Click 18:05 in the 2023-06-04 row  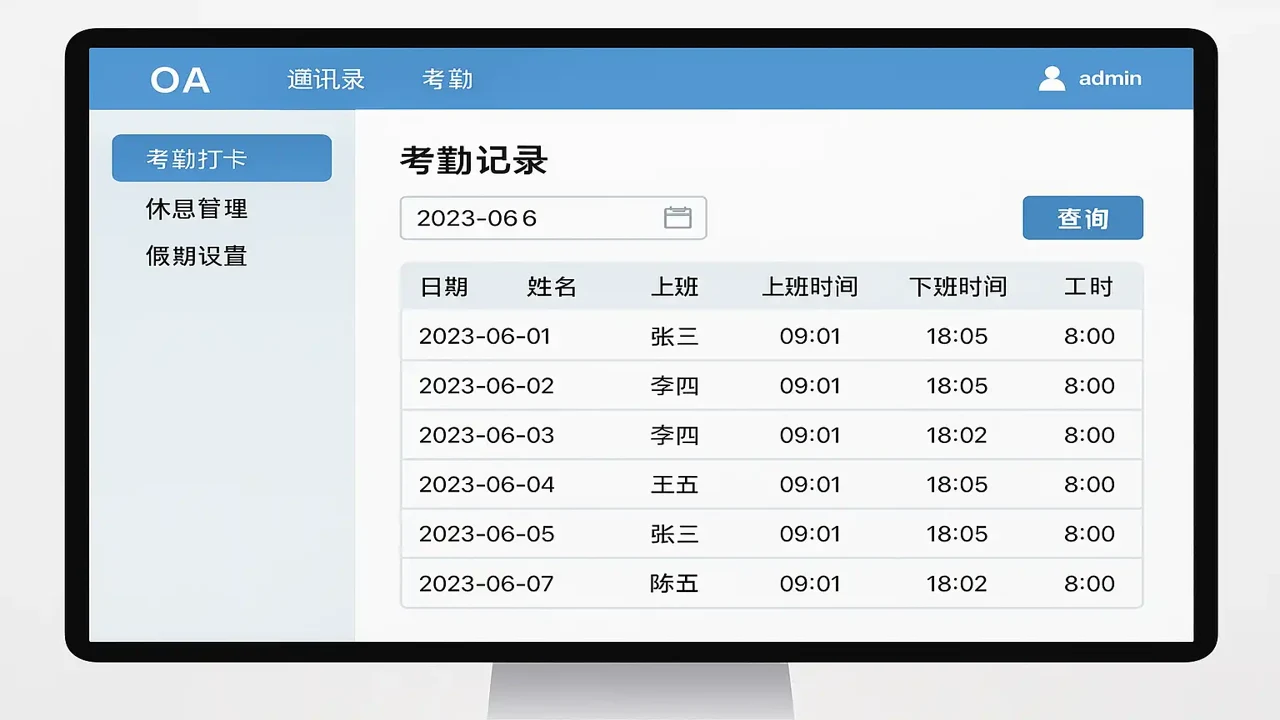click(957, 484)
